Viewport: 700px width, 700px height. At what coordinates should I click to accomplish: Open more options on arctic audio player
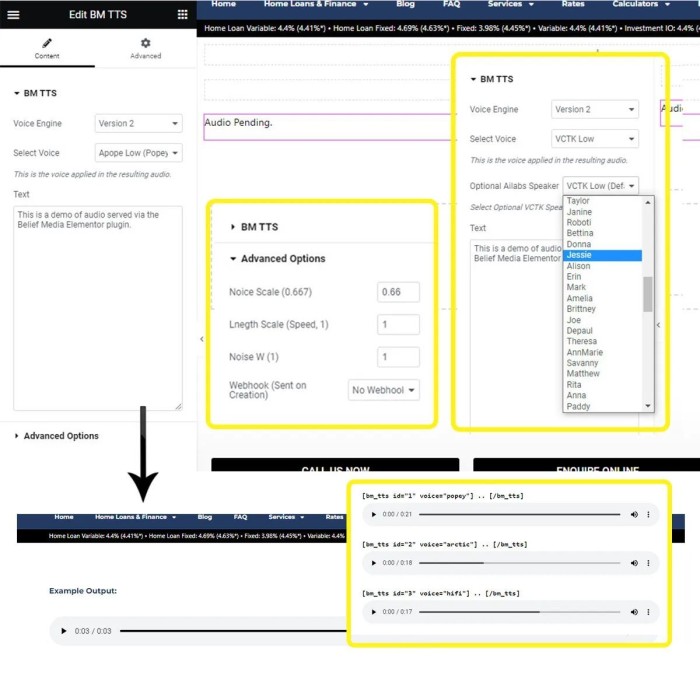(648, 562)
